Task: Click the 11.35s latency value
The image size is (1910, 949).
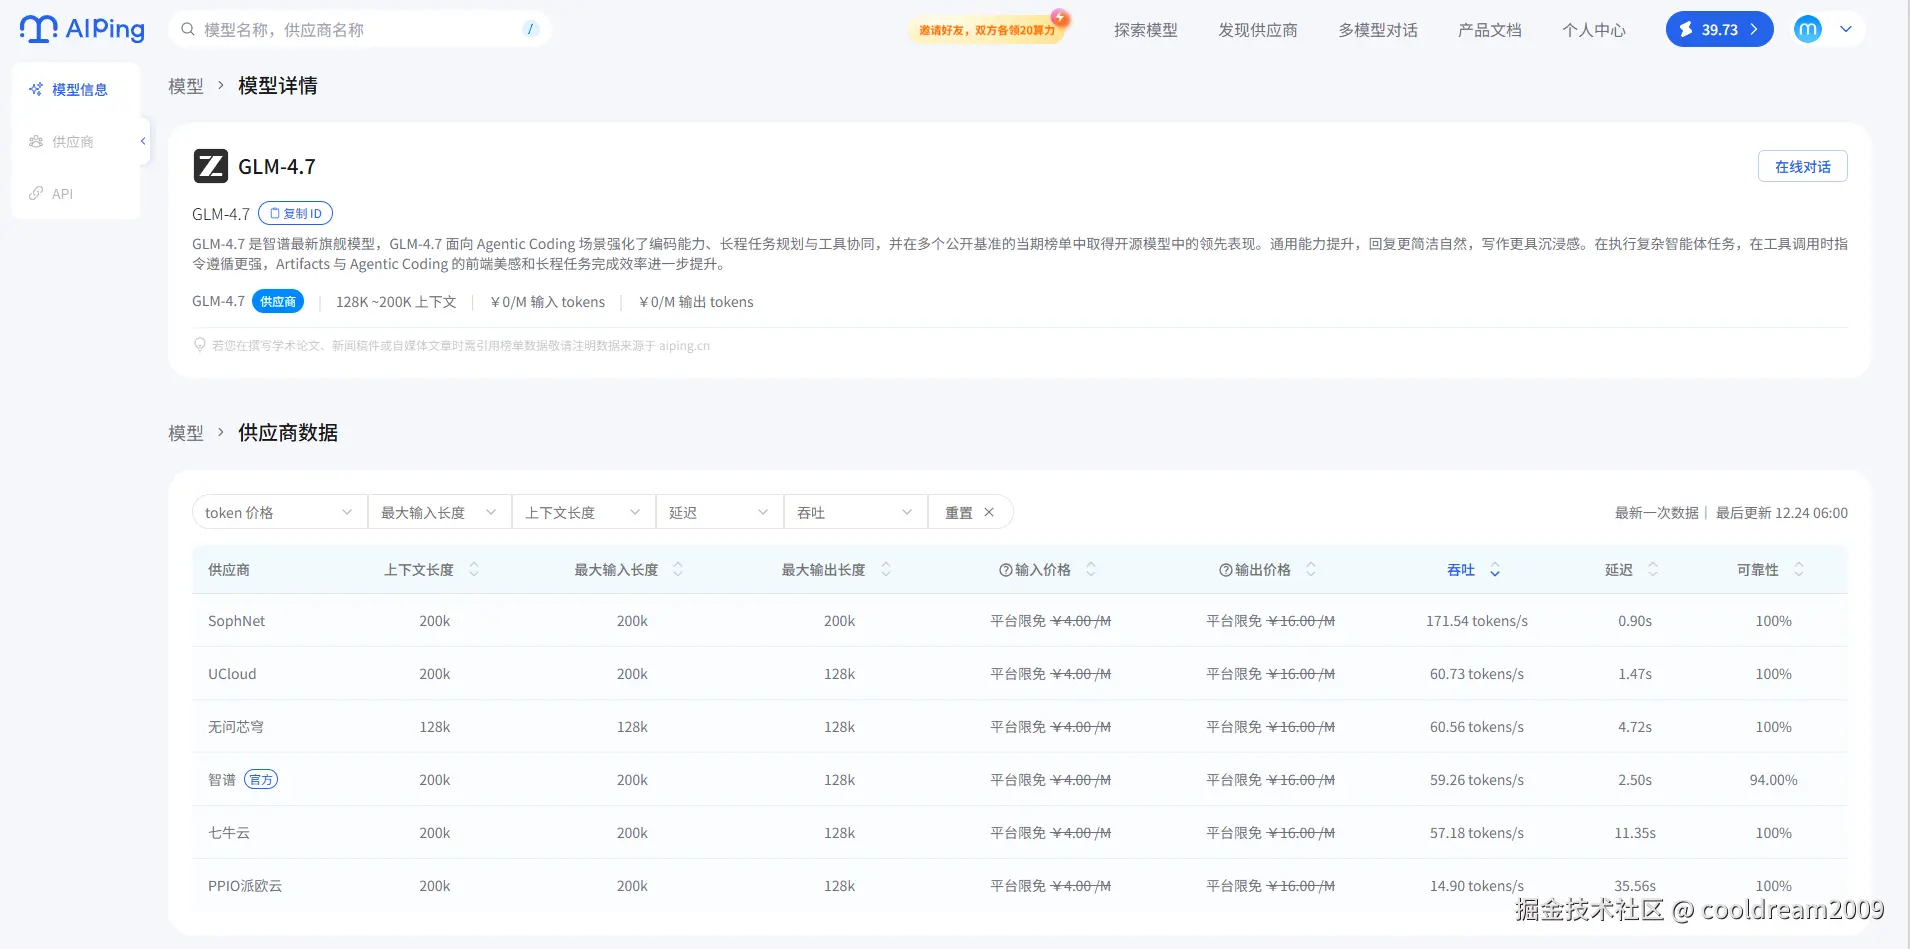Action: (x=1635, y=833)
